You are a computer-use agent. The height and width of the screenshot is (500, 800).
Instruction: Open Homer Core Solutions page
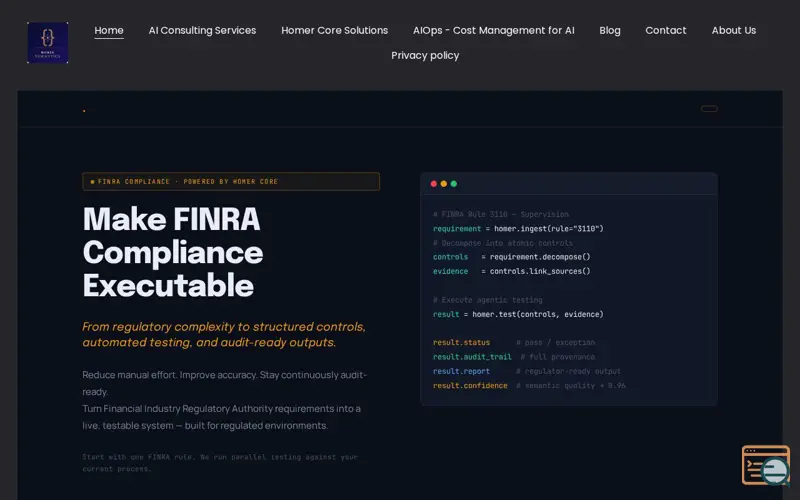(334, 30)
